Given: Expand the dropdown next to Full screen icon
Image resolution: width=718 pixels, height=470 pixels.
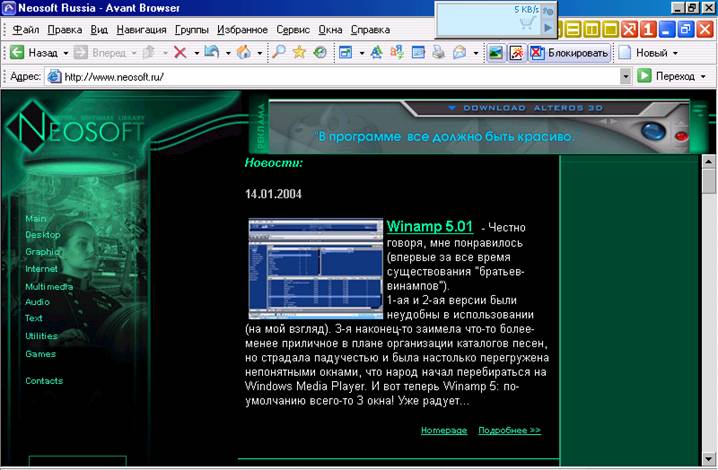Looking at the screenshot, I should coord(362,53).
